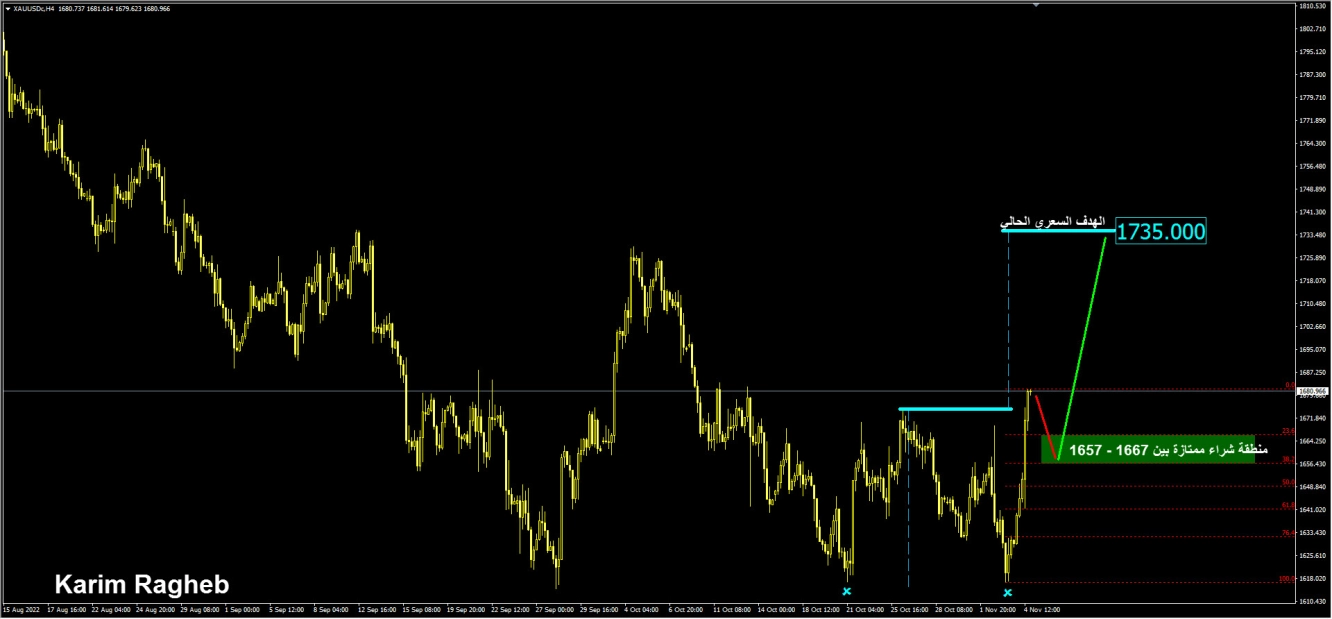This screenshot has width=1332, height=619.
Task: Select the cyan X marker under November 1 low
Action: (x=1007, y=593)
